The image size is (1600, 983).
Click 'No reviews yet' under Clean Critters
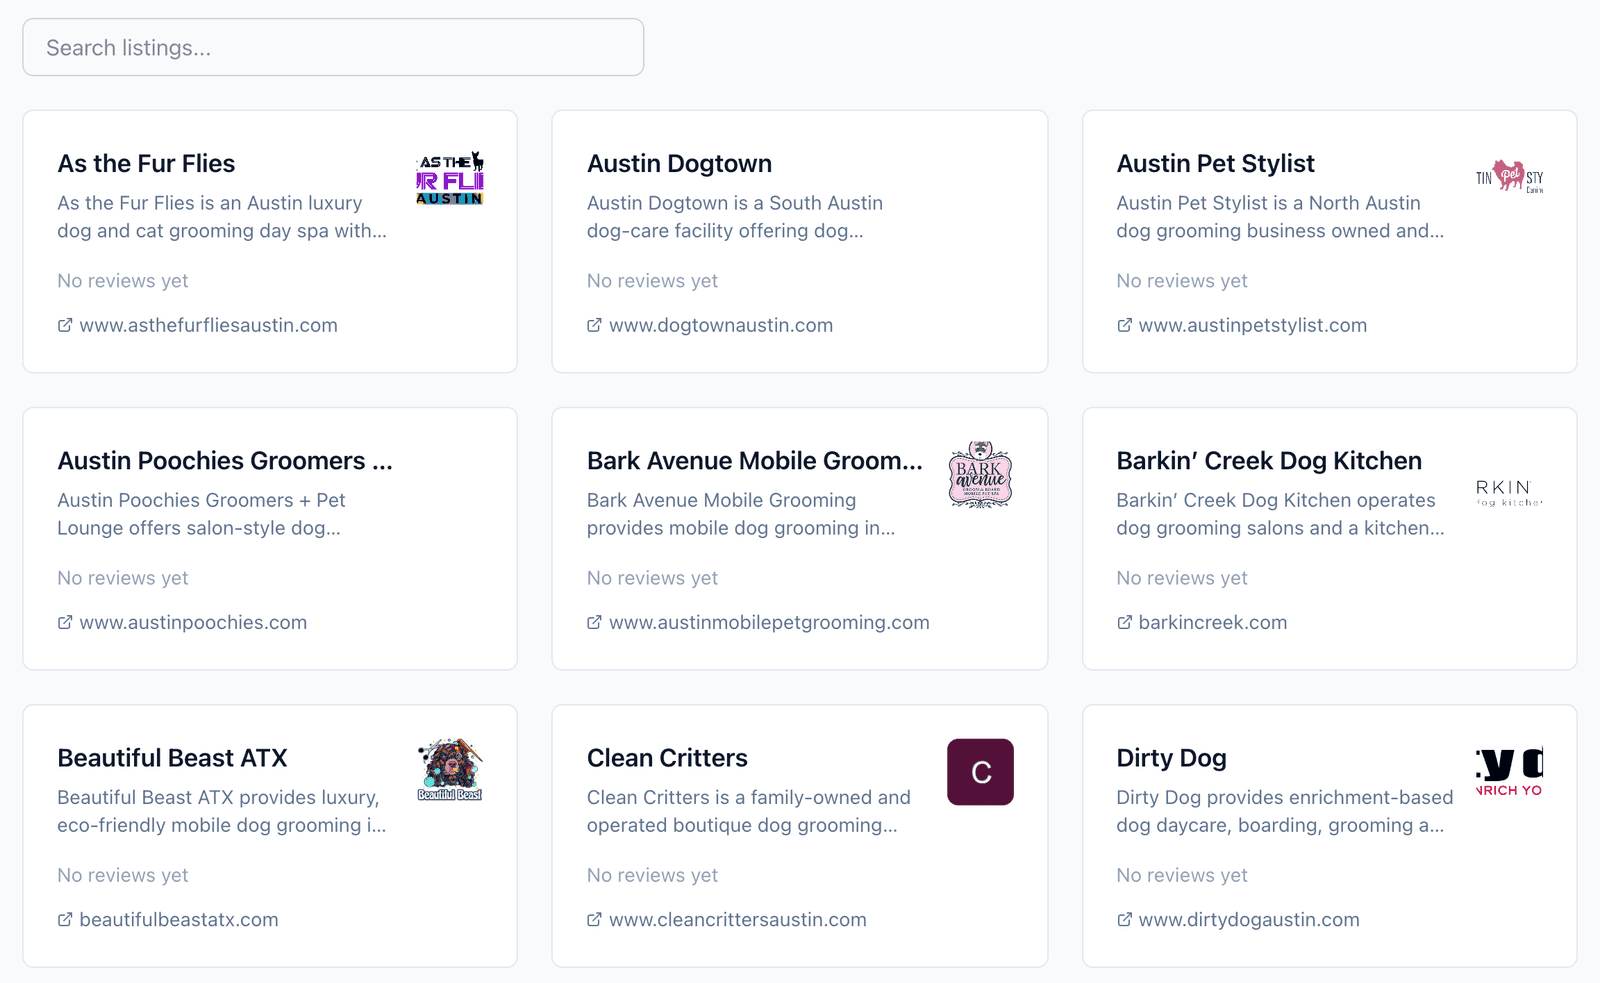coord(652,875)
